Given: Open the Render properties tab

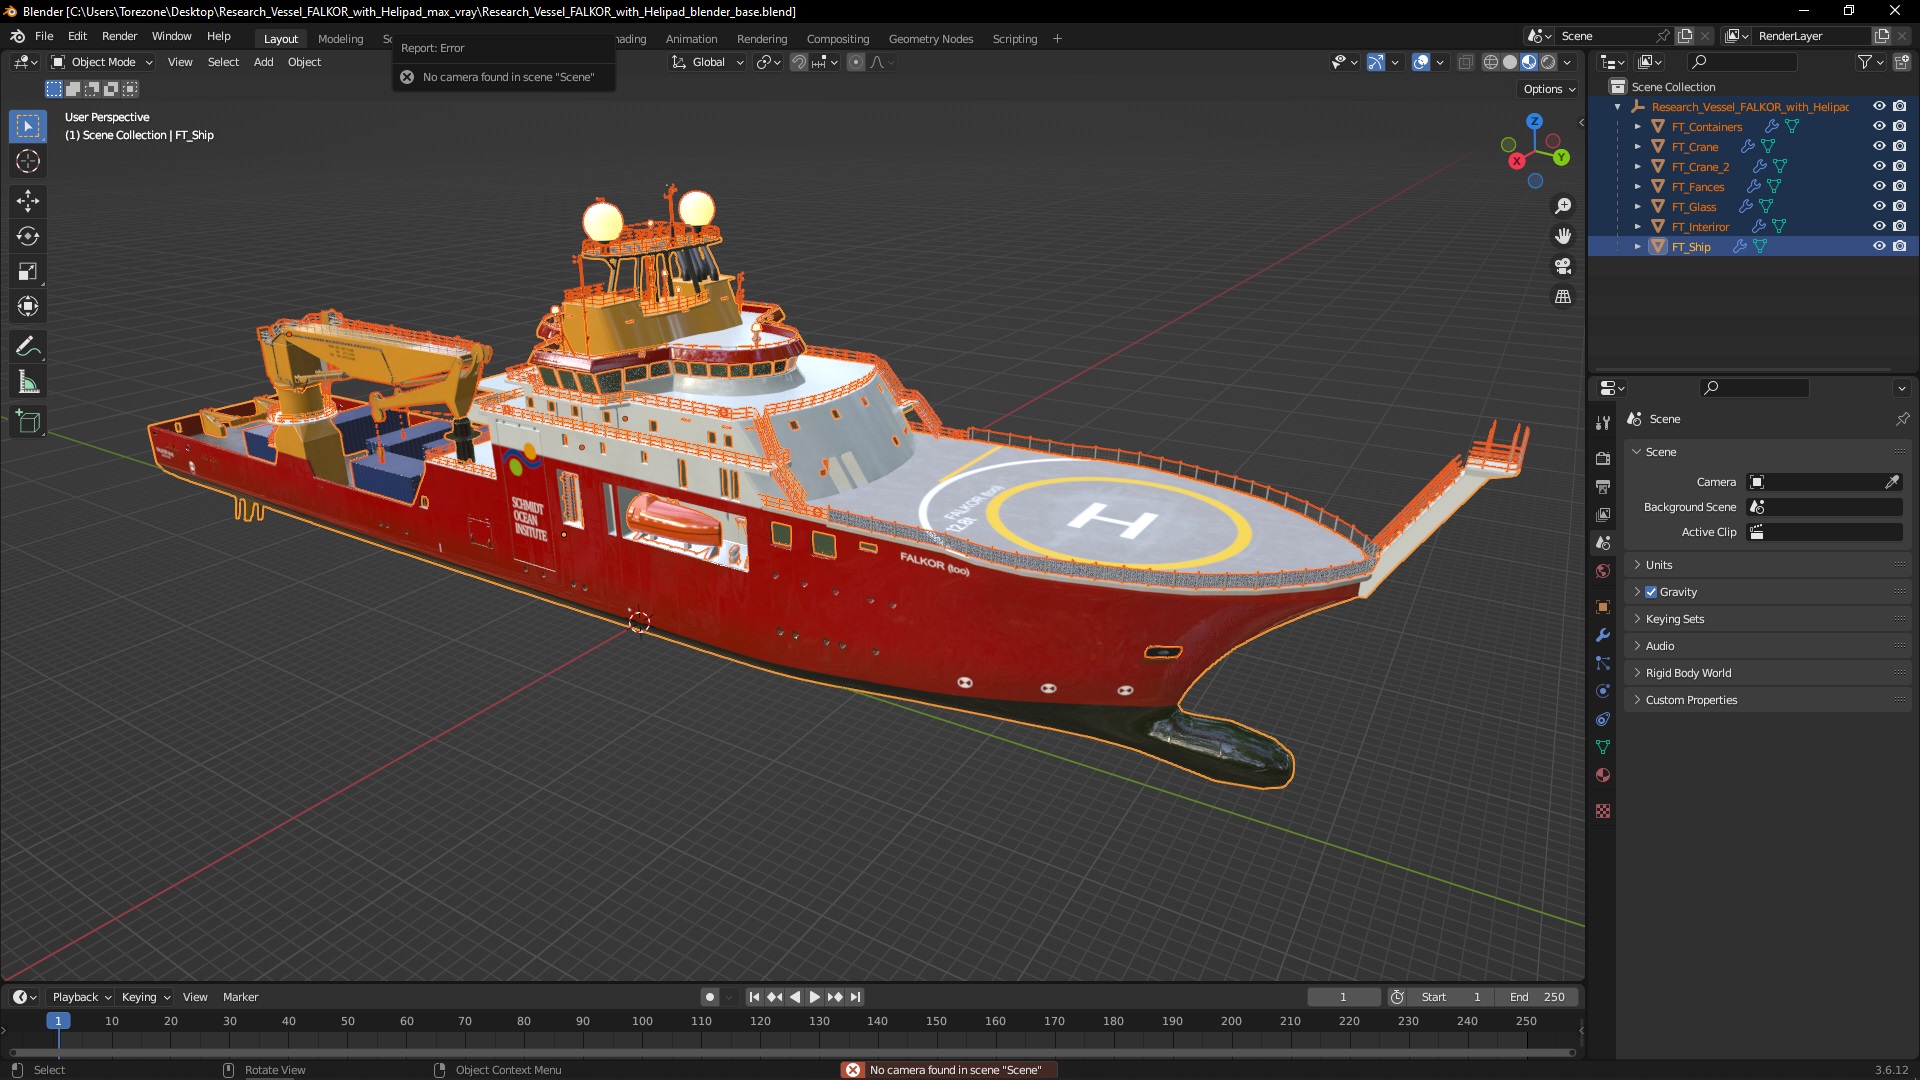Looking at the screenshot, I should pyautogui.click(x=1603, y=459).
